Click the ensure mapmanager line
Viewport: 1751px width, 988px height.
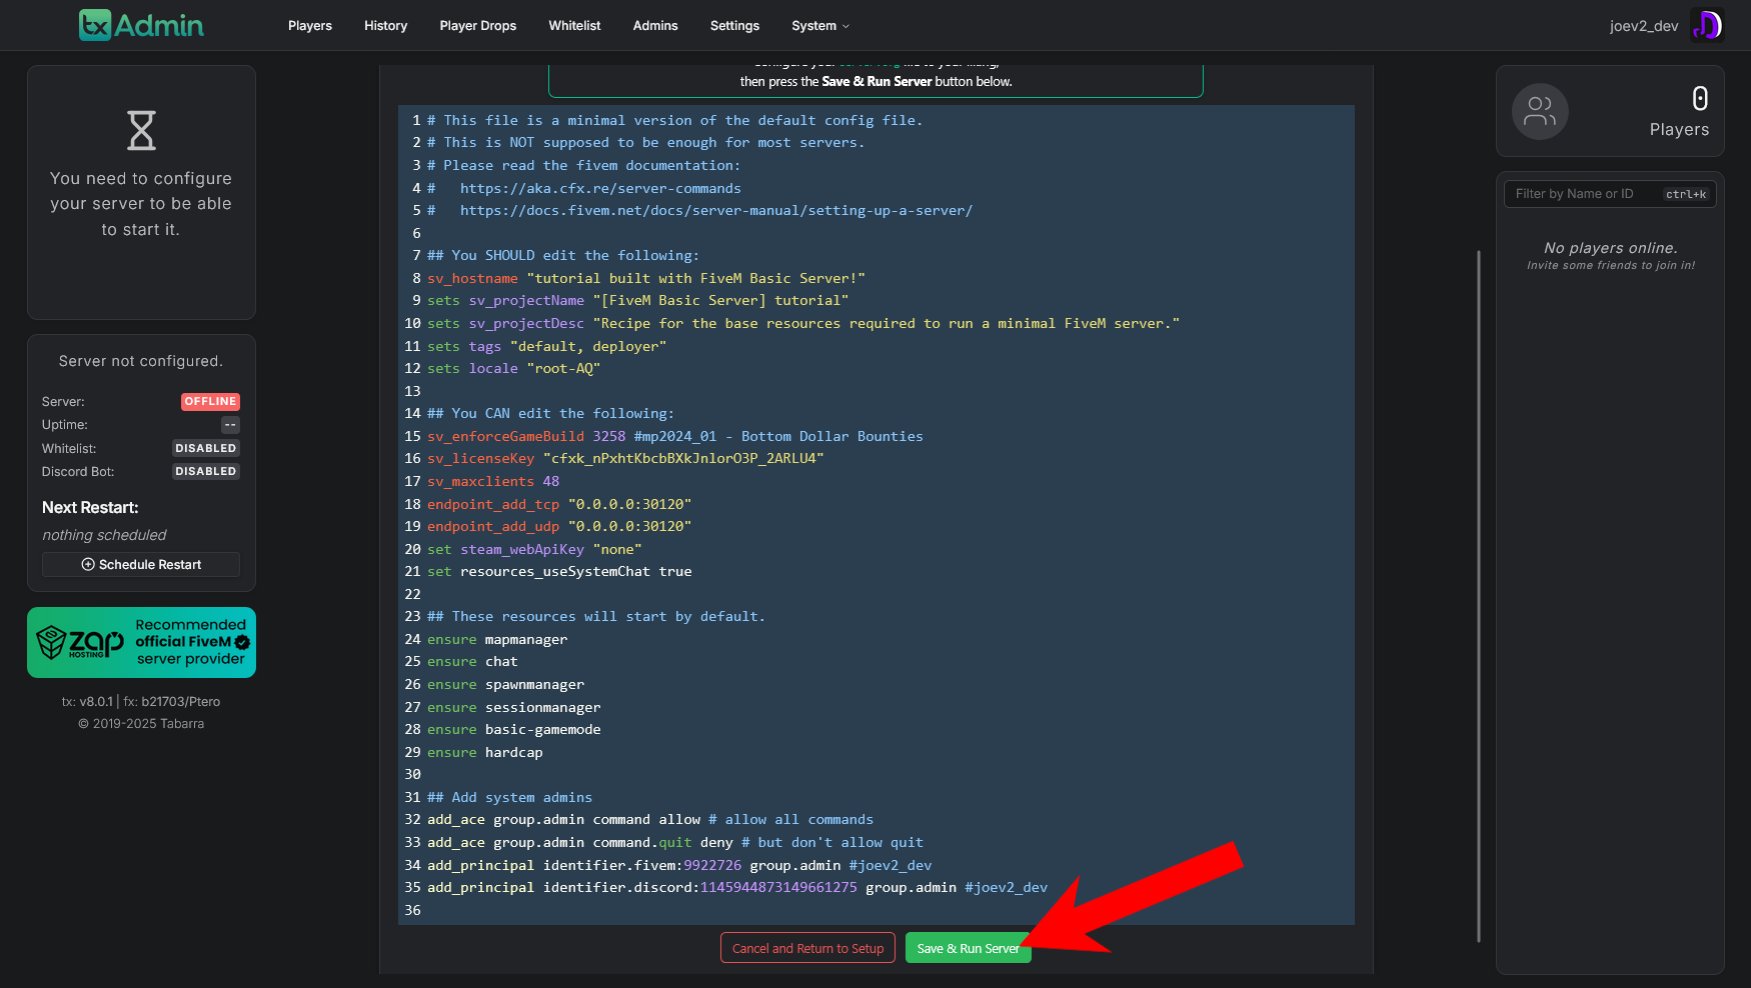(x=497, y=639)
